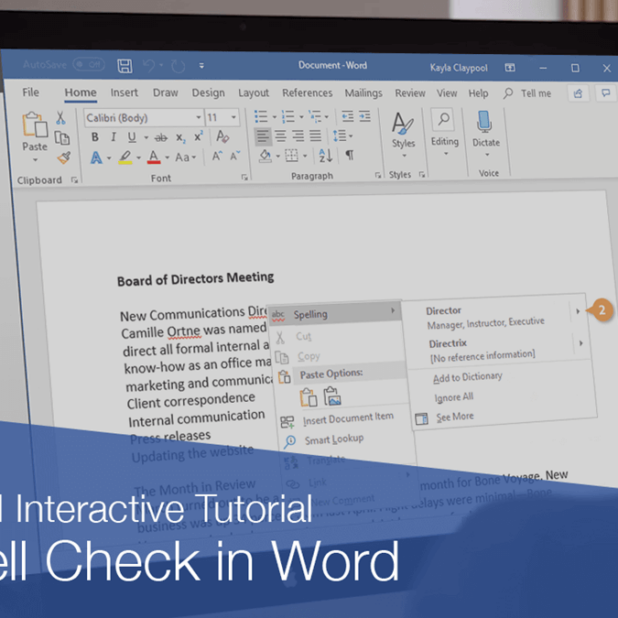
Task: Click Smart Lookup in context menu
Action: 334,439
